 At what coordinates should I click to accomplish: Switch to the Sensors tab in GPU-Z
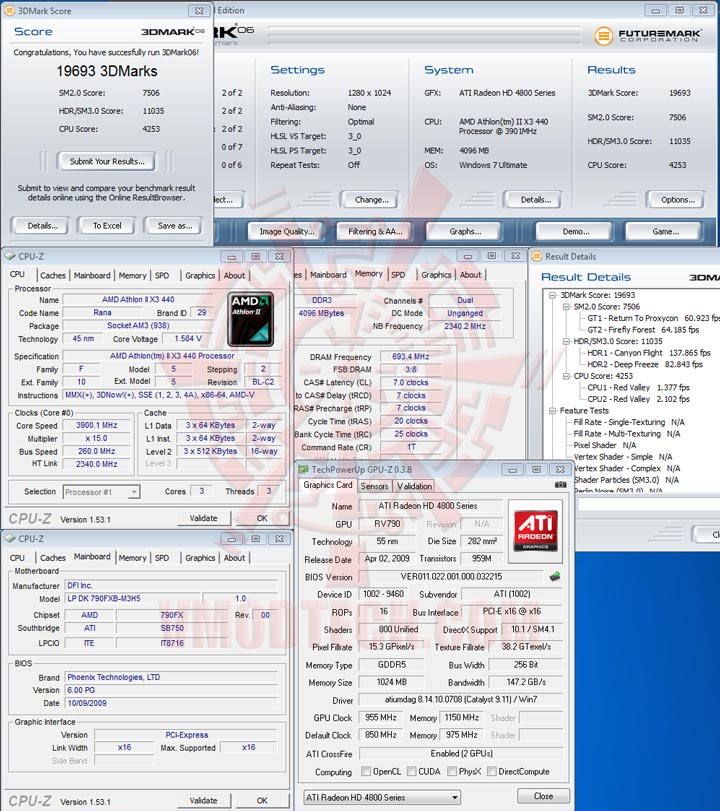374,486
